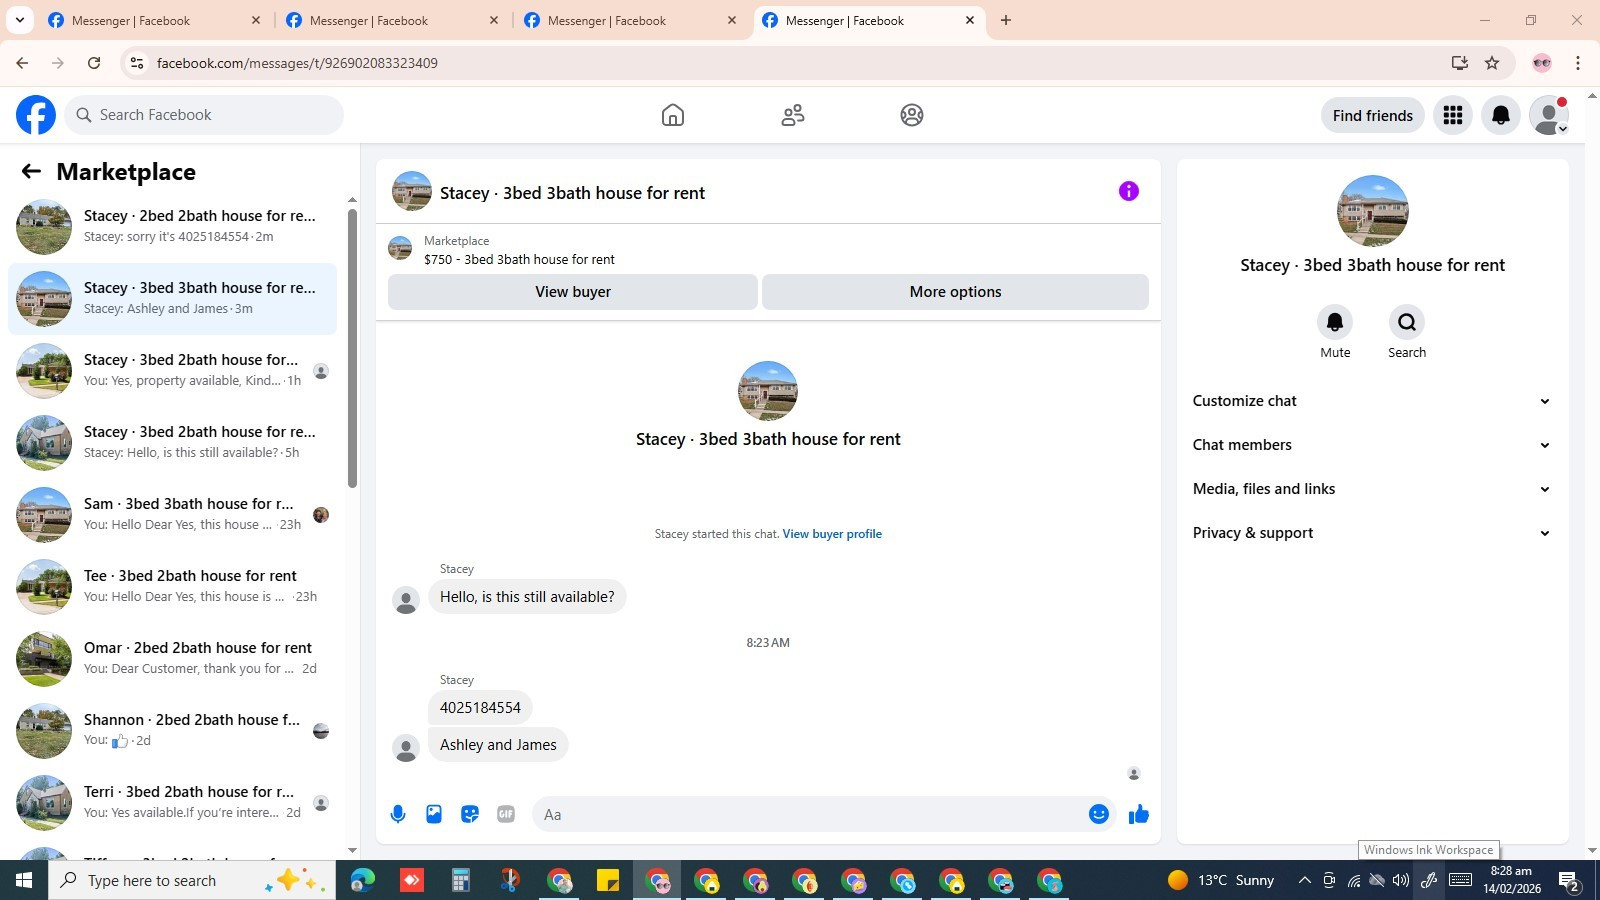This screenshot has height=900, width=1600.
Task: Switch to the third Messenger tab
Action: (631, 20)
